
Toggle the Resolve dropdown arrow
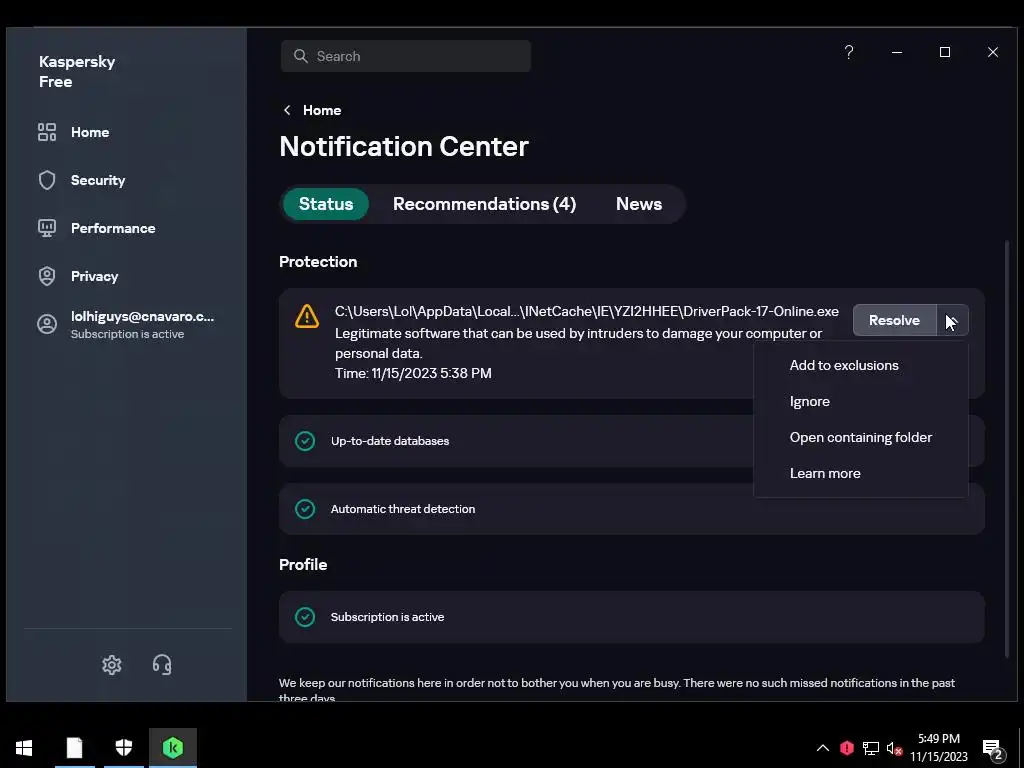[952, 320]
